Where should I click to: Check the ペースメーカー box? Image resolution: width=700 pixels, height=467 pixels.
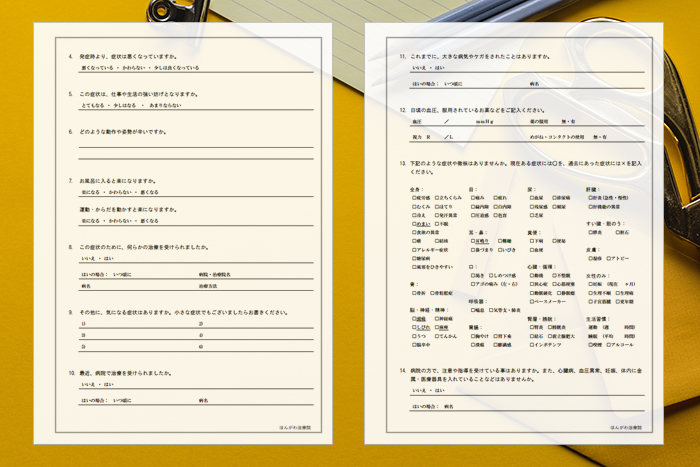pos(532,300)
